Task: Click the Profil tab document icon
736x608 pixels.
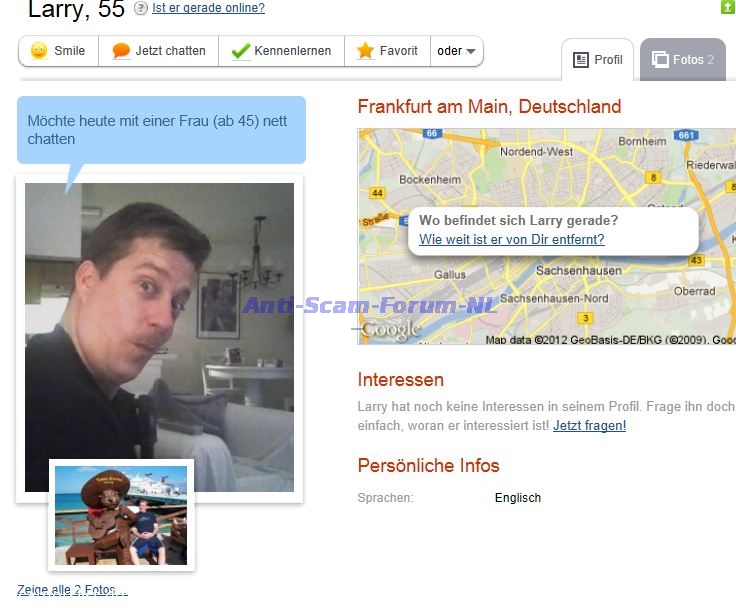Action: coord(580,60)
